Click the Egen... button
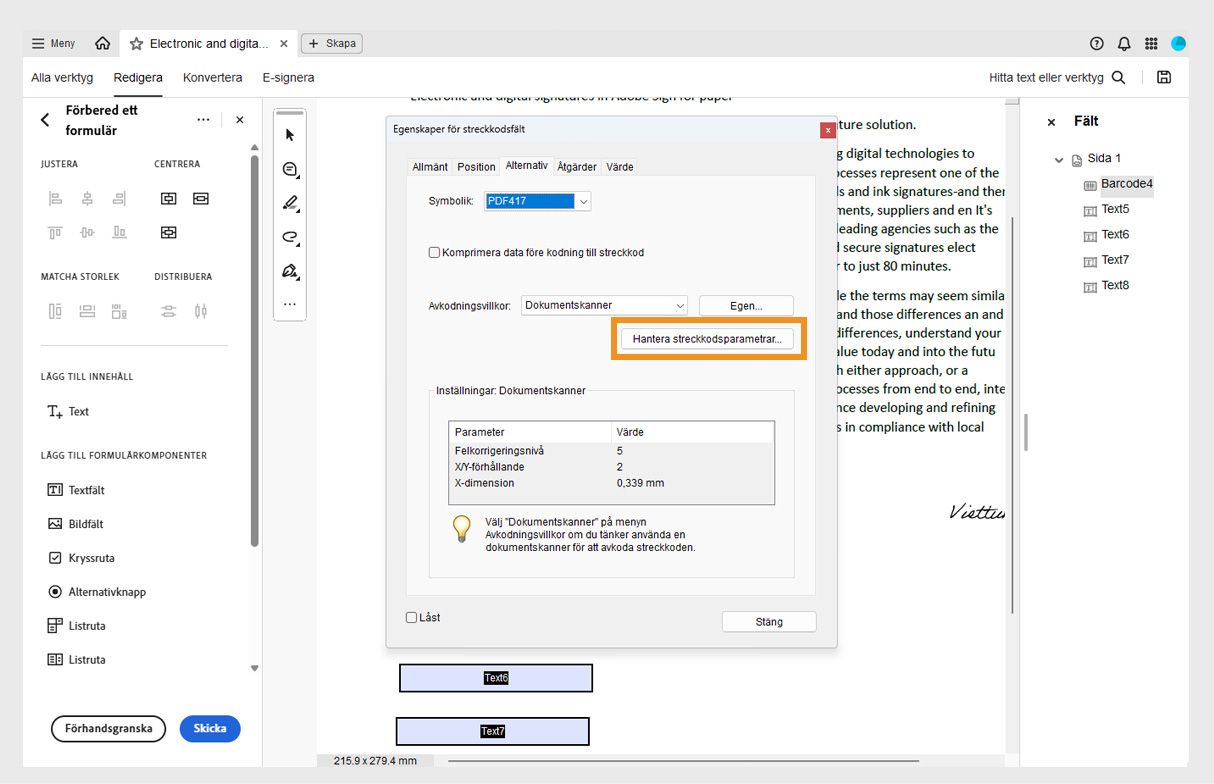This screenshot has width=1214, height=784. pyautogui.click(x=746, y=305)
